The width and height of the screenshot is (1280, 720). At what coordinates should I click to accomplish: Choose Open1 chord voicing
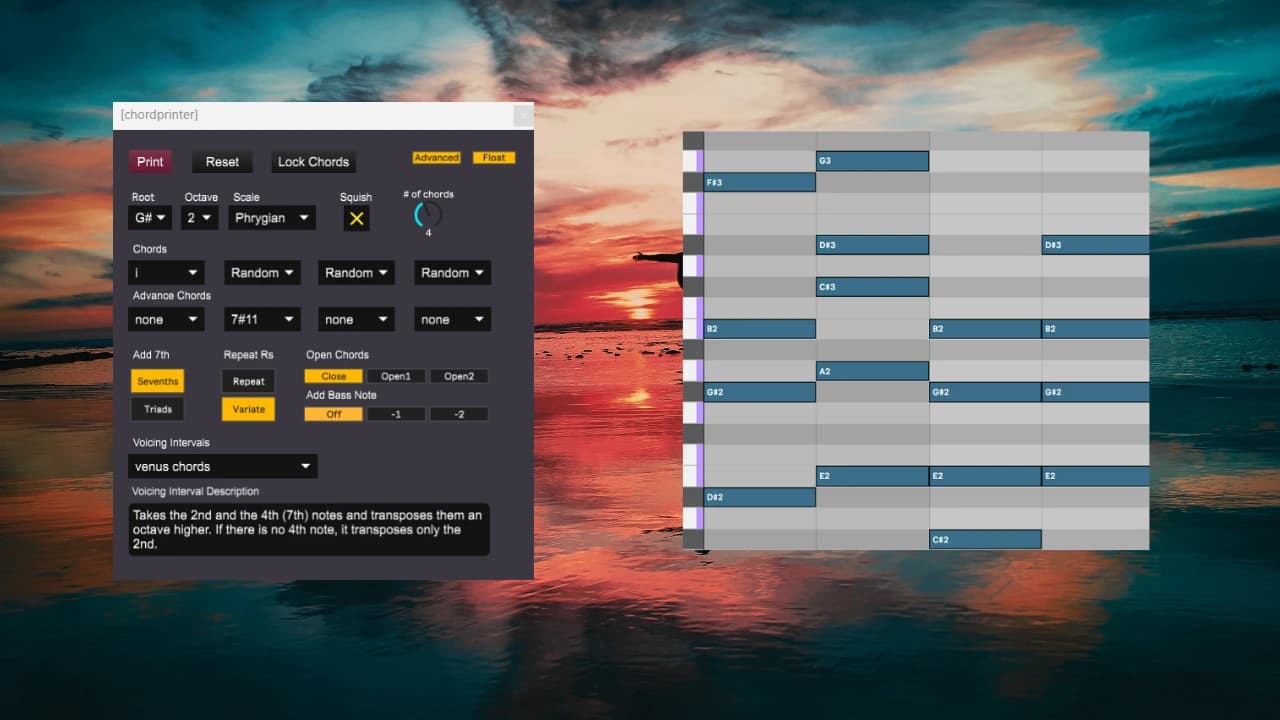coord(396,377)
